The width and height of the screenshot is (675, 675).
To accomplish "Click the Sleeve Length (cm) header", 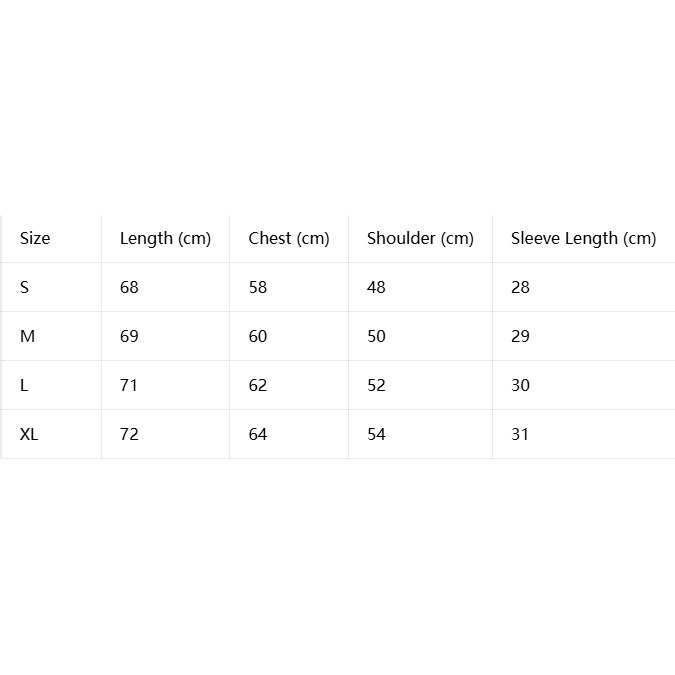I will click(583, 238).
